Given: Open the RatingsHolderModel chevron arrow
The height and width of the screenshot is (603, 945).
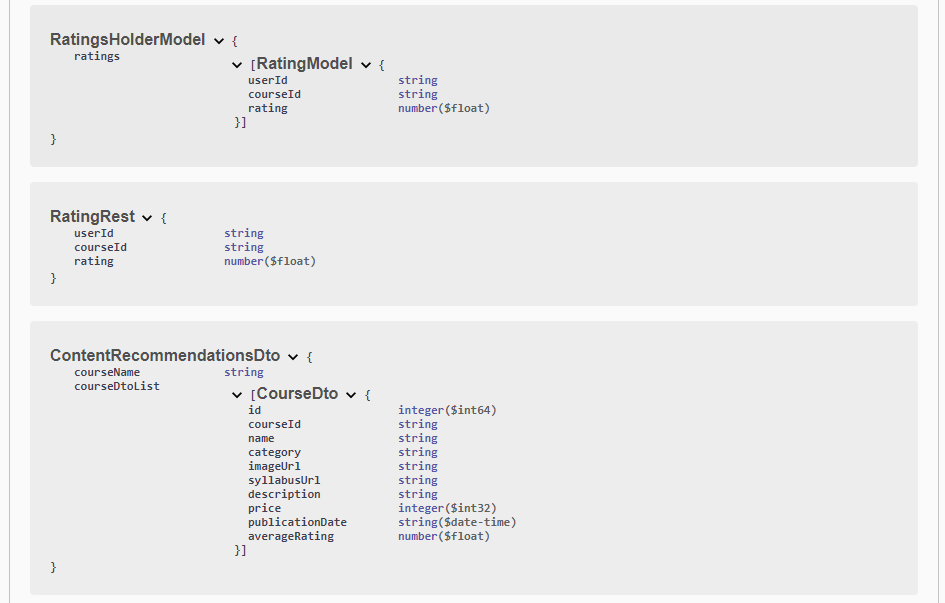Looking at the screenshot, I should (x=218, y=40).
